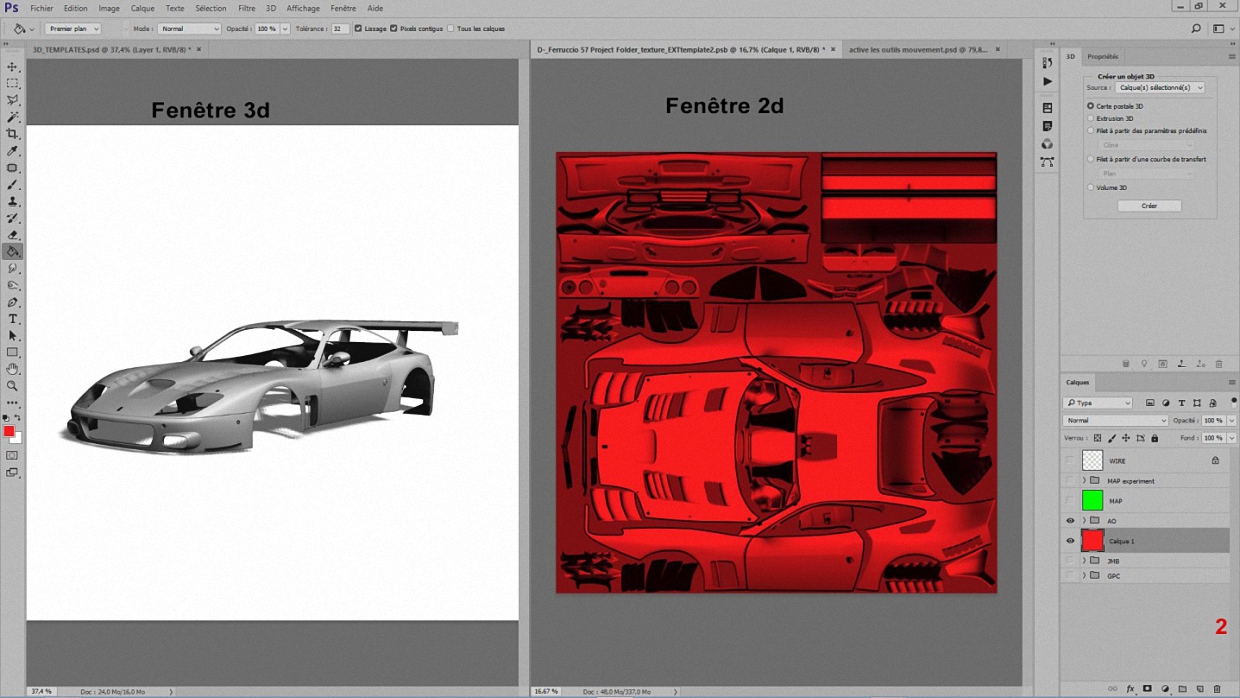Hide the Calque 1 layer
Viewport: 1240px width, 698px height.
(1070, 541)
